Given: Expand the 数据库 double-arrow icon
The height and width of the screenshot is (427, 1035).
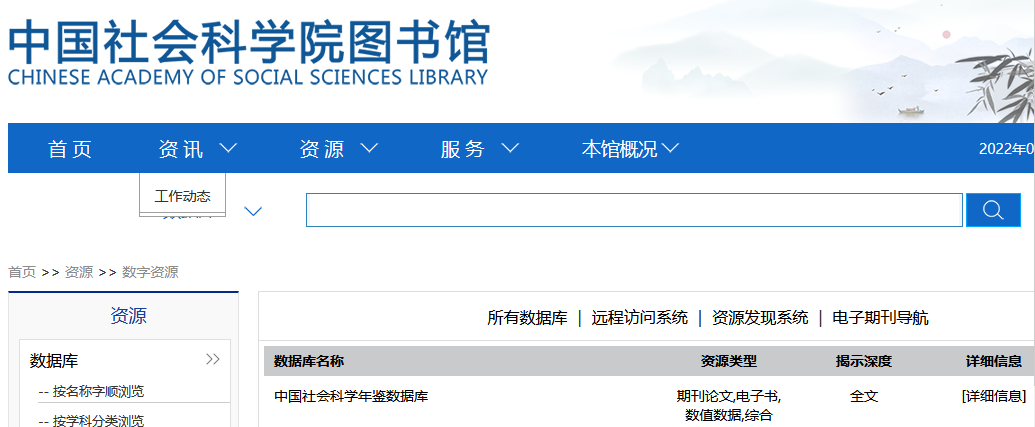Looking at the screenshot, I should point(212,359).
